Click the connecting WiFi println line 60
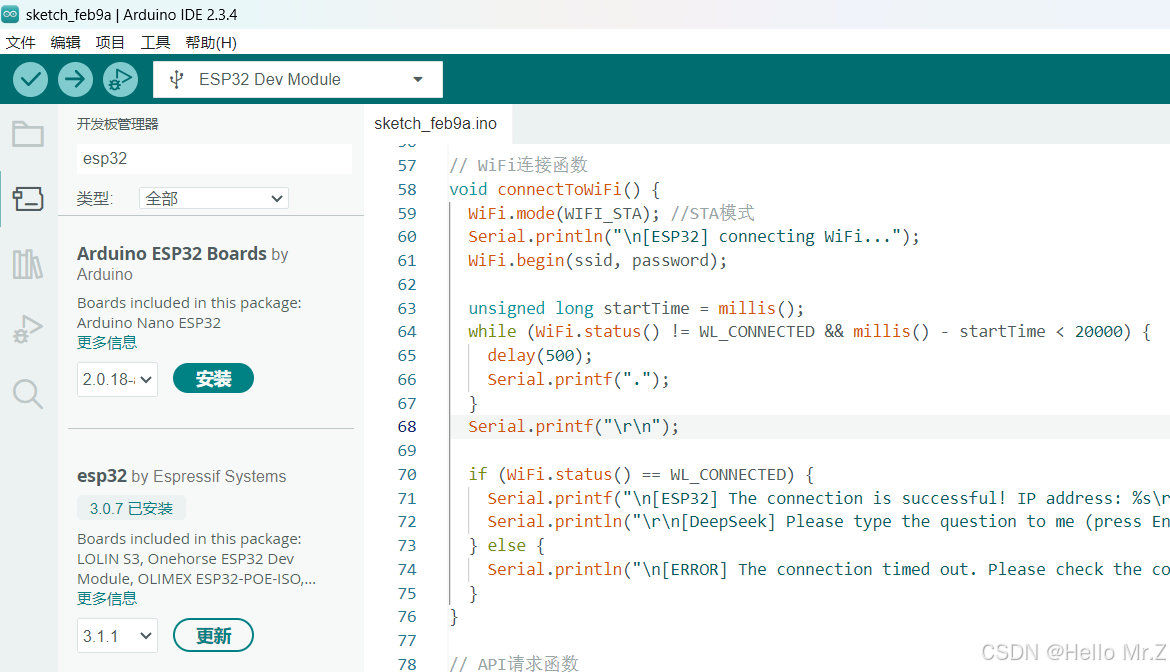1170x672 pixels. 694,236
